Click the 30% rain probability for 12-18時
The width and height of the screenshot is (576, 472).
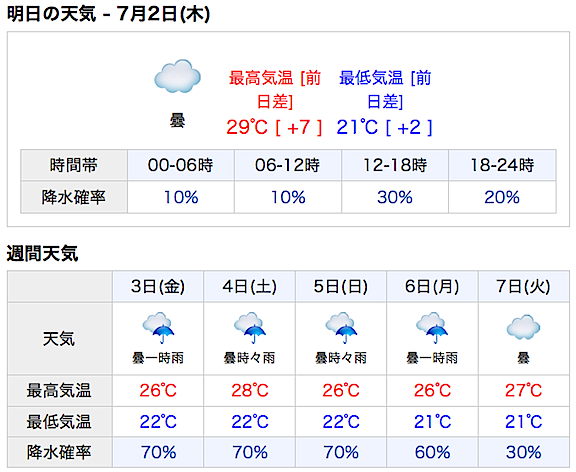[395, 197]
